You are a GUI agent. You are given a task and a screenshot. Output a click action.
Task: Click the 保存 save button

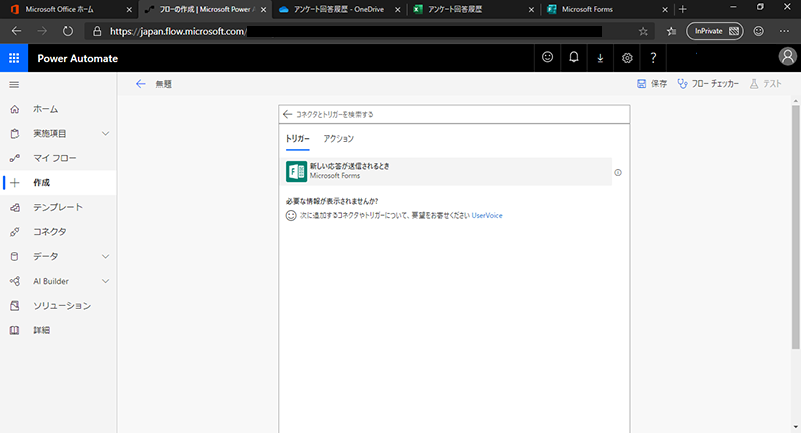click(x=652, y=84)
